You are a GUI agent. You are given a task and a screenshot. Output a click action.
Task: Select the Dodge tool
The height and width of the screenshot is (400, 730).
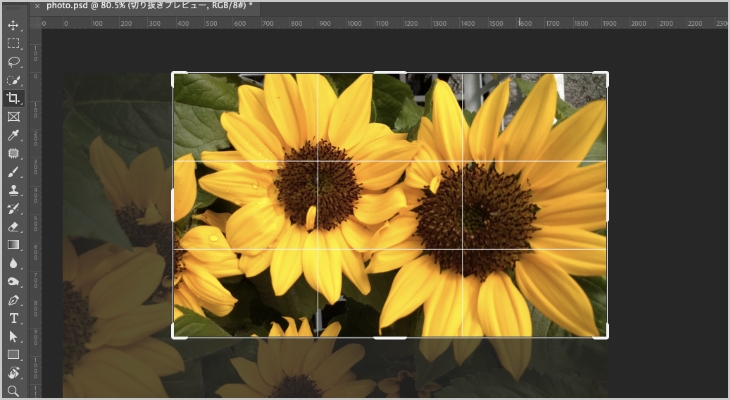[x=14, y=282]
